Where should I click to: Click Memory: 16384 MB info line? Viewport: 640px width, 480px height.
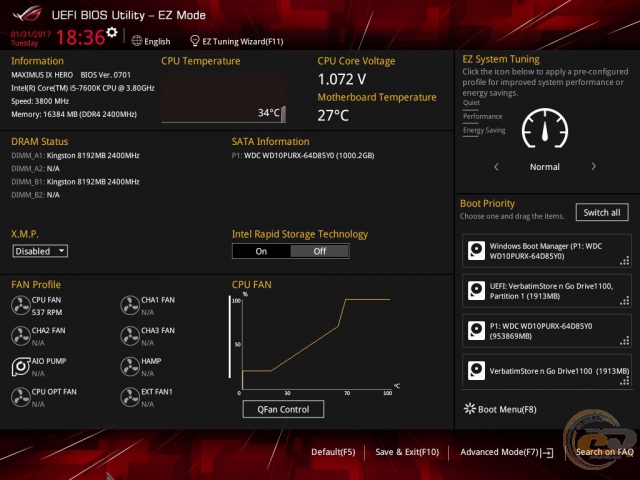(74, 114)
